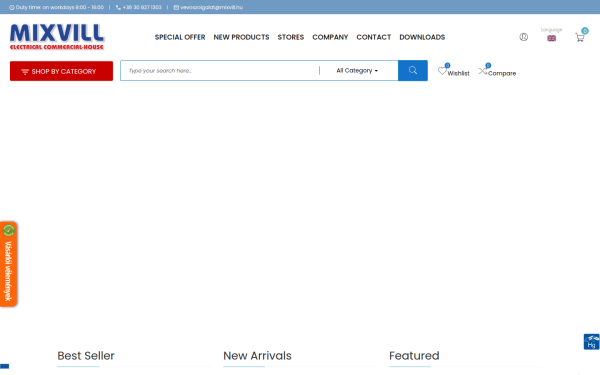Select the Featured heading
Image resolution: width=600 pixels, height=375 pixels.
pos(414,356)
